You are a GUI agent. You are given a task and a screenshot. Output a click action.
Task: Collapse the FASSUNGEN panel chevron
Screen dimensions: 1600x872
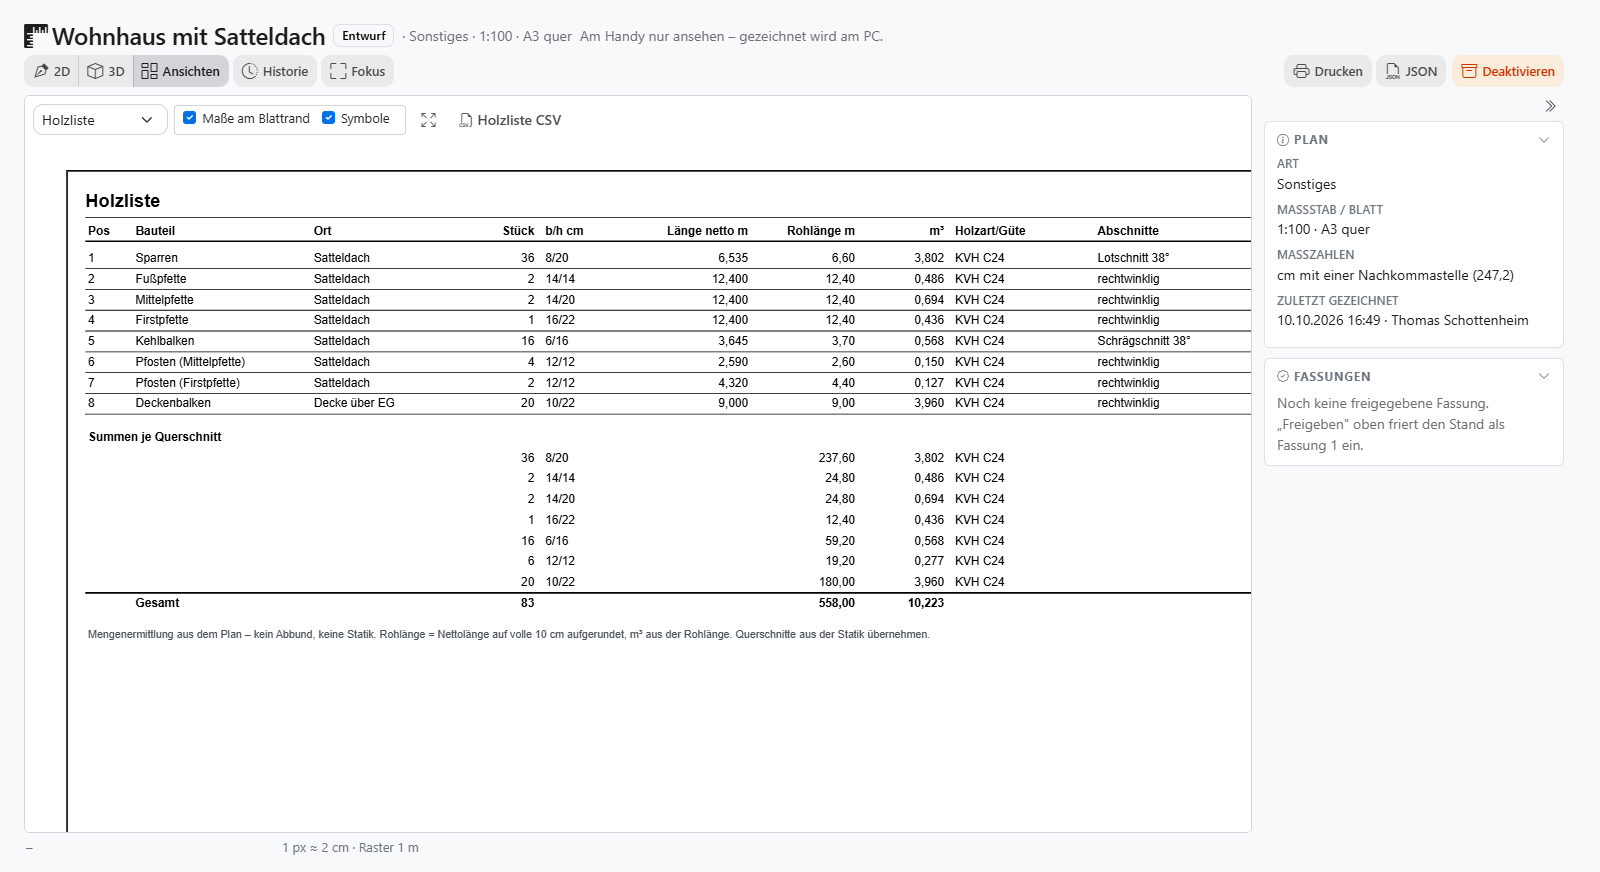1544,377
